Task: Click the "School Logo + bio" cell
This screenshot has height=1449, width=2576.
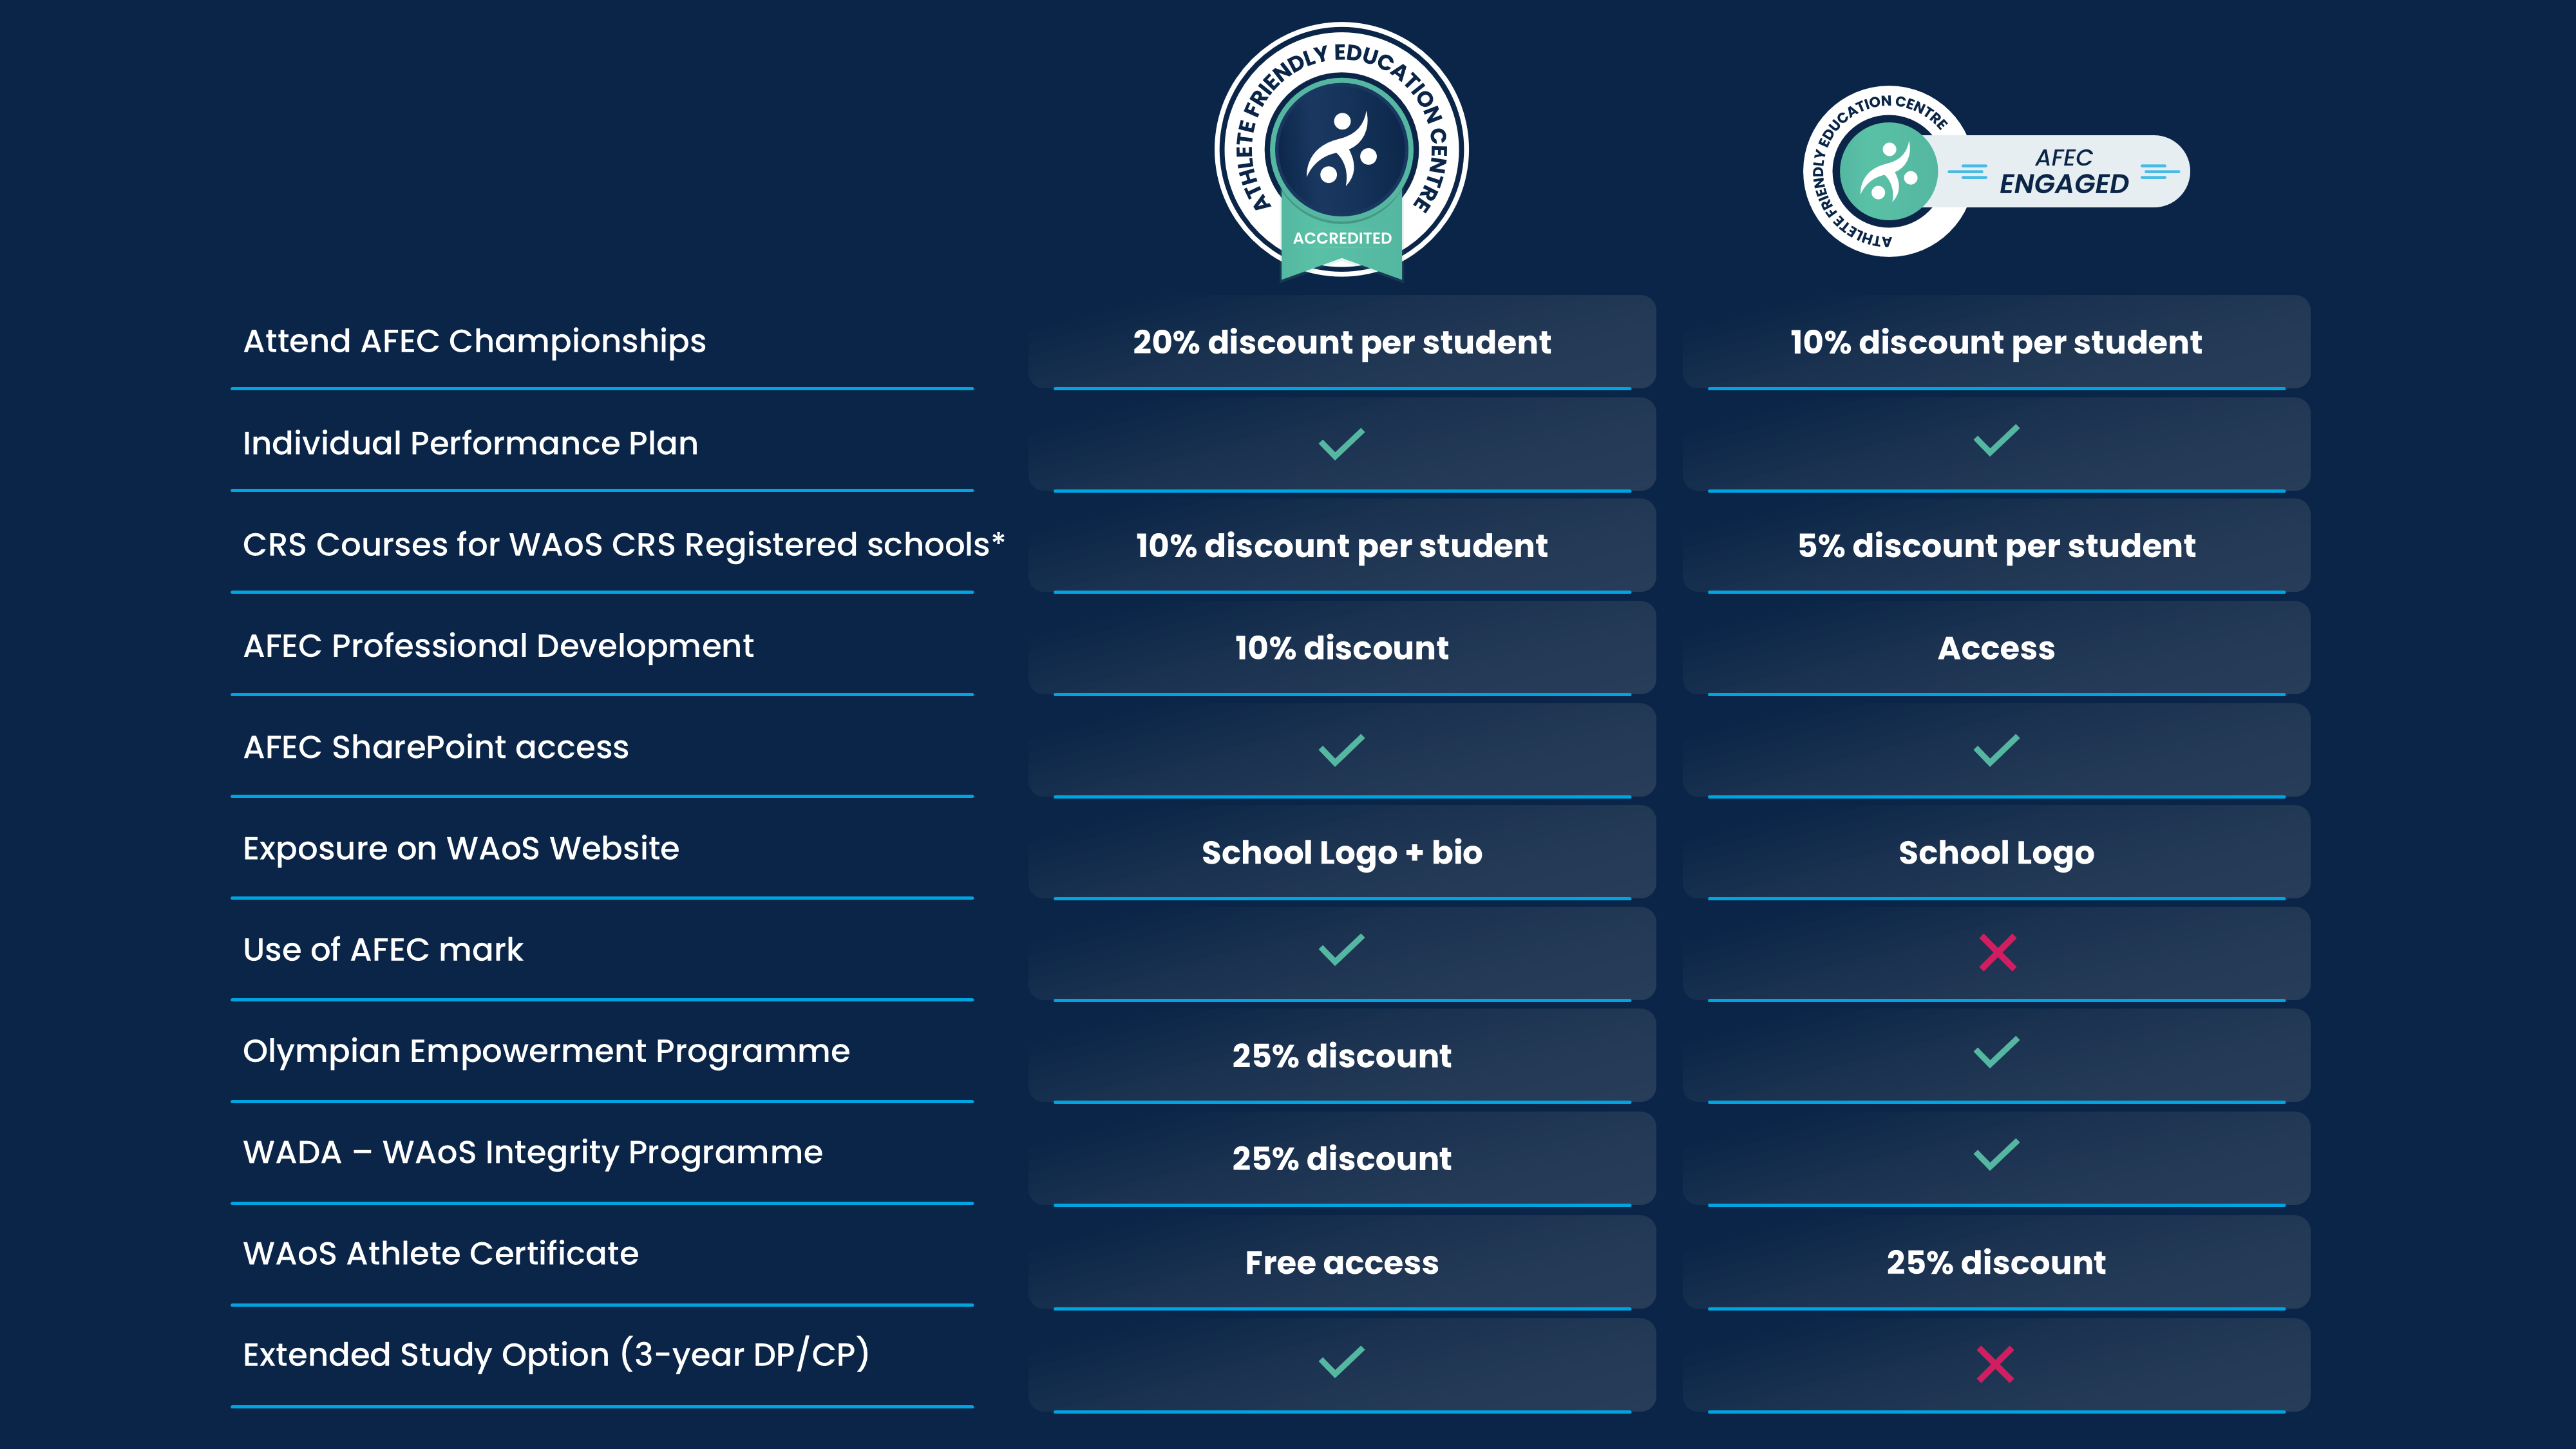Action: [1341, 852]
